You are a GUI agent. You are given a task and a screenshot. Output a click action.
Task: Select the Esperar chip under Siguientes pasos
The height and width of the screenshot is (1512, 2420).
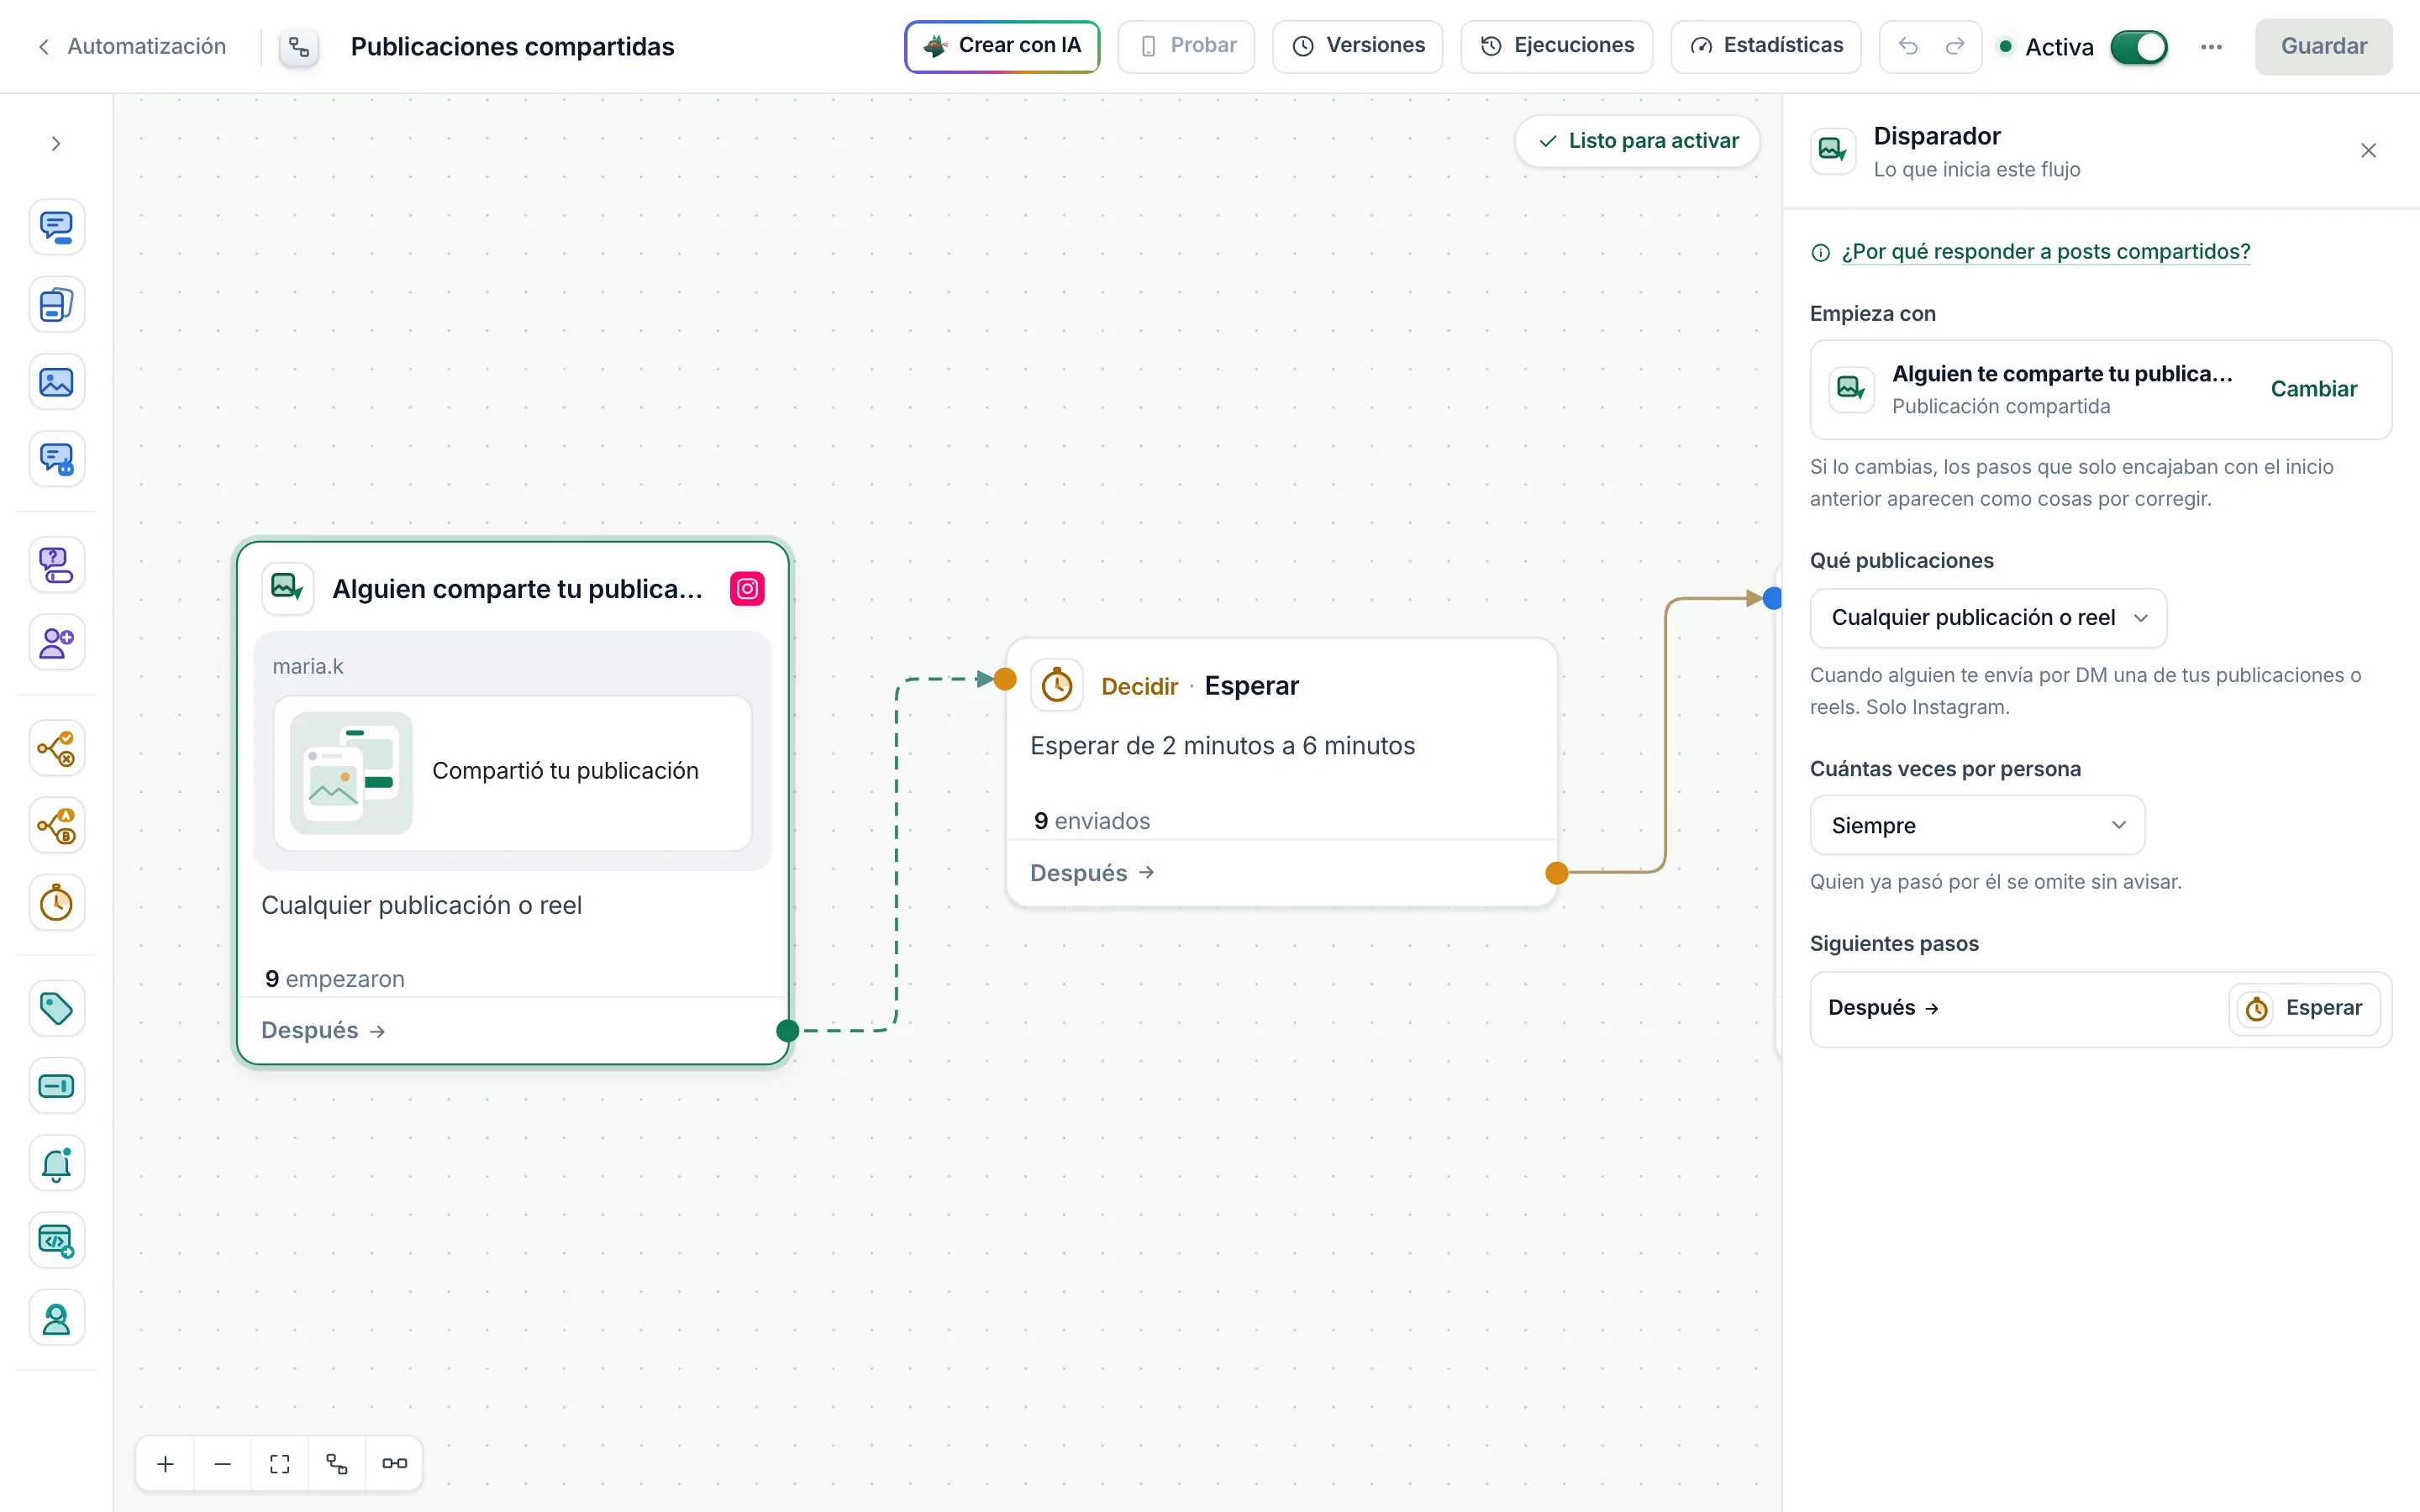point(2304,1008)
